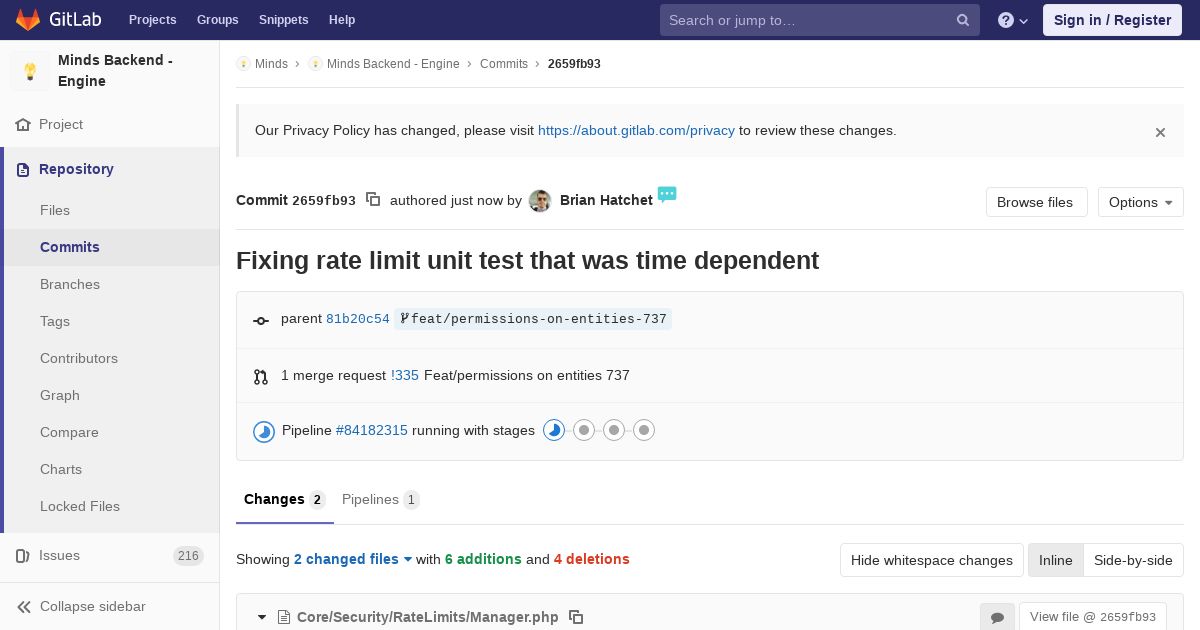The height and width of the screenshot is (630, 1200).
Task: Open the Pipelines tab
Action: (x=380, y=499)
